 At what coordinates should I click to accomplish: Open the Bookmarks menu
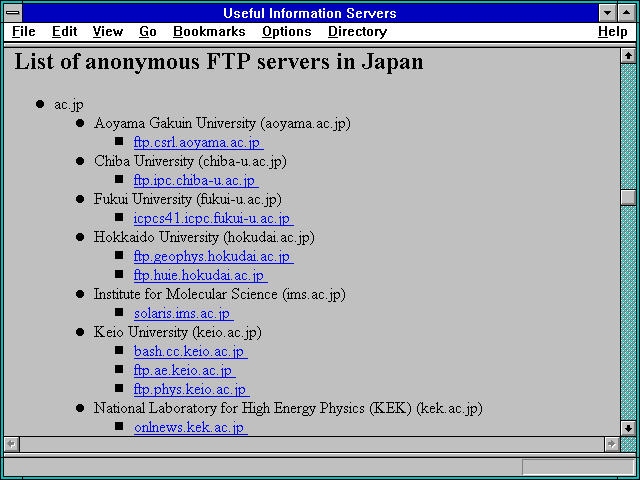click(209, 32)
